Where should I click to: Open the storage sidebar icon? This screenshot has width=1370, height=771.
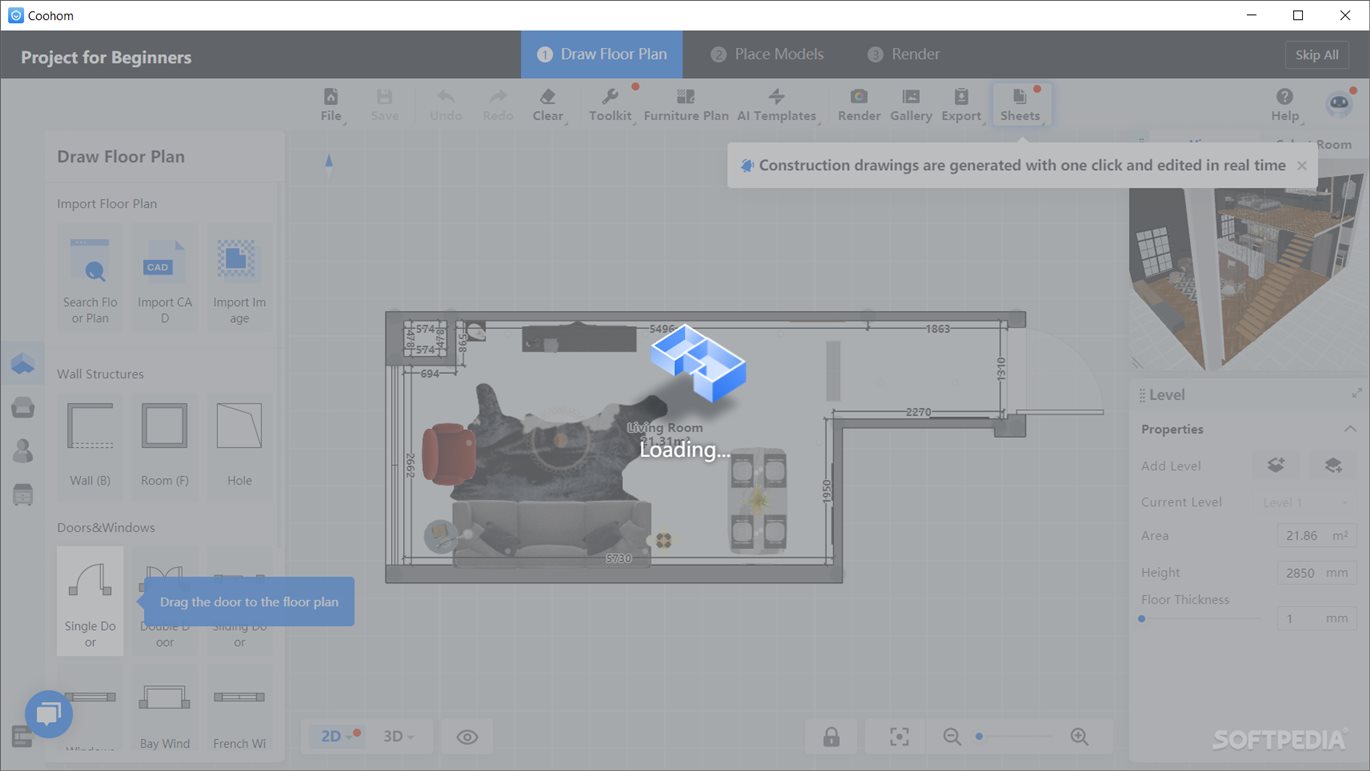pos(23,494)
